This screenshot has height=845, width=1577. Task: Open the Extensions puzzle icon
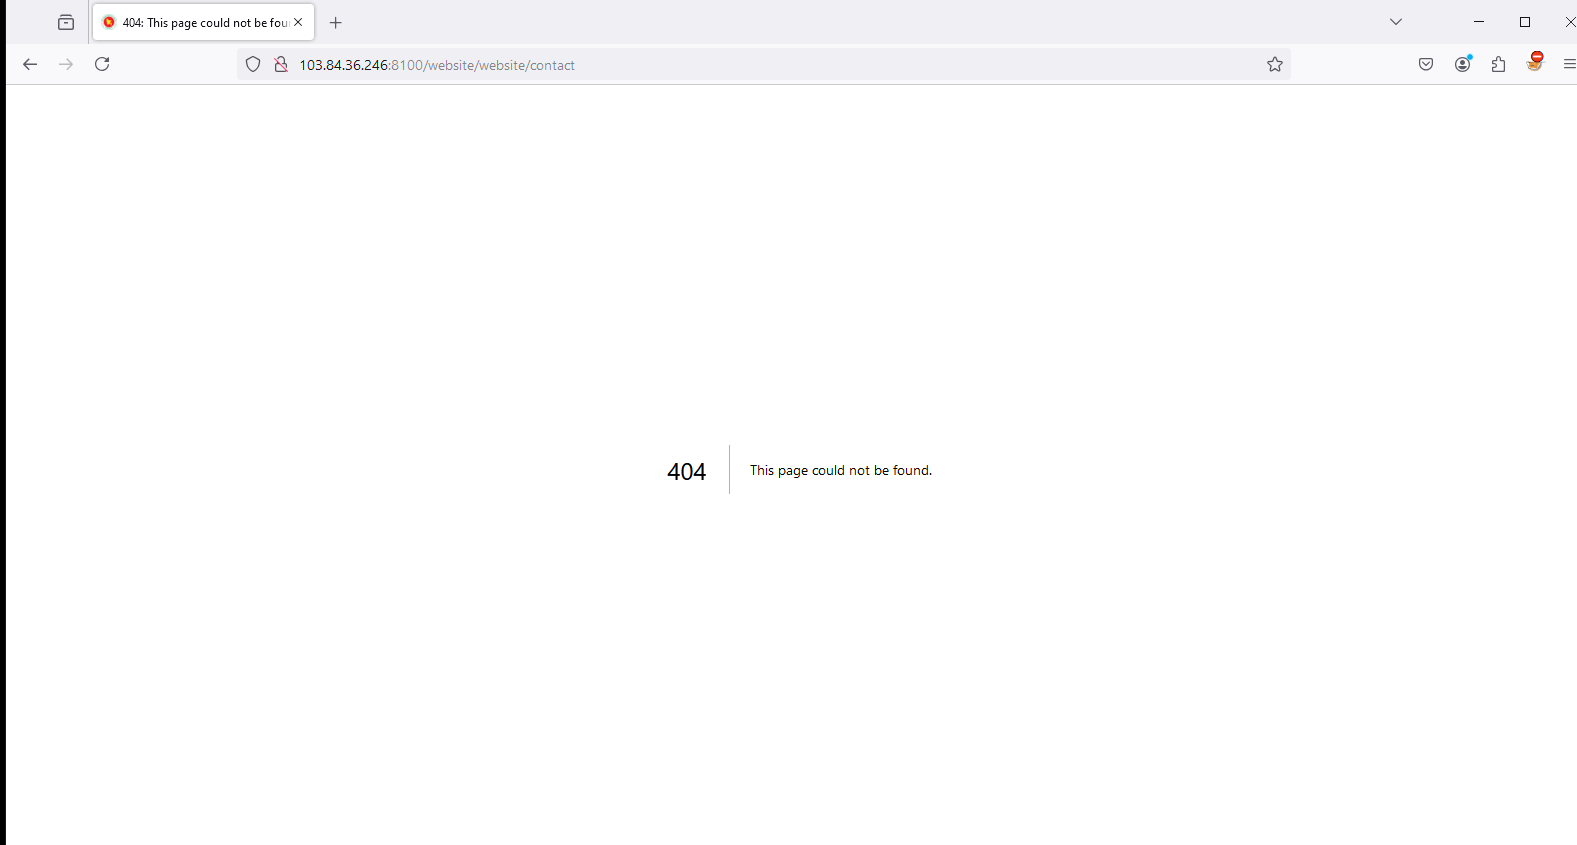[1498, 64]
